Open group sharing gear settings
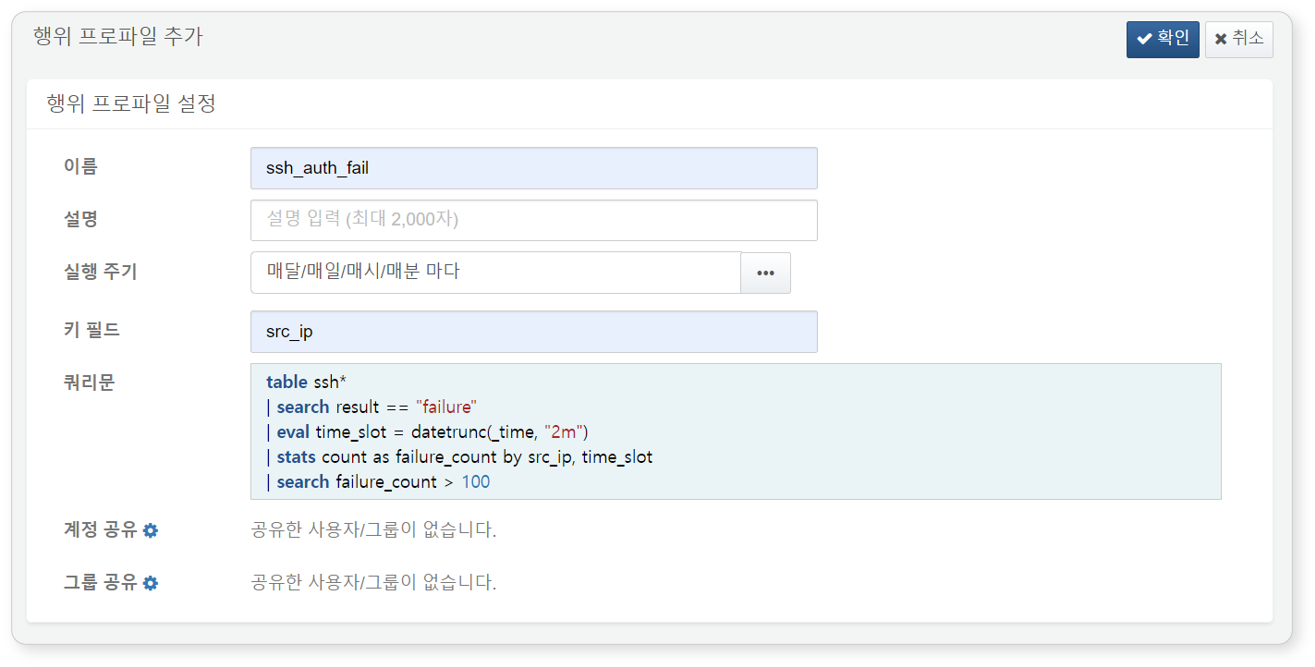This screenshot has height=667, width=1315. (x=150, y=582)
